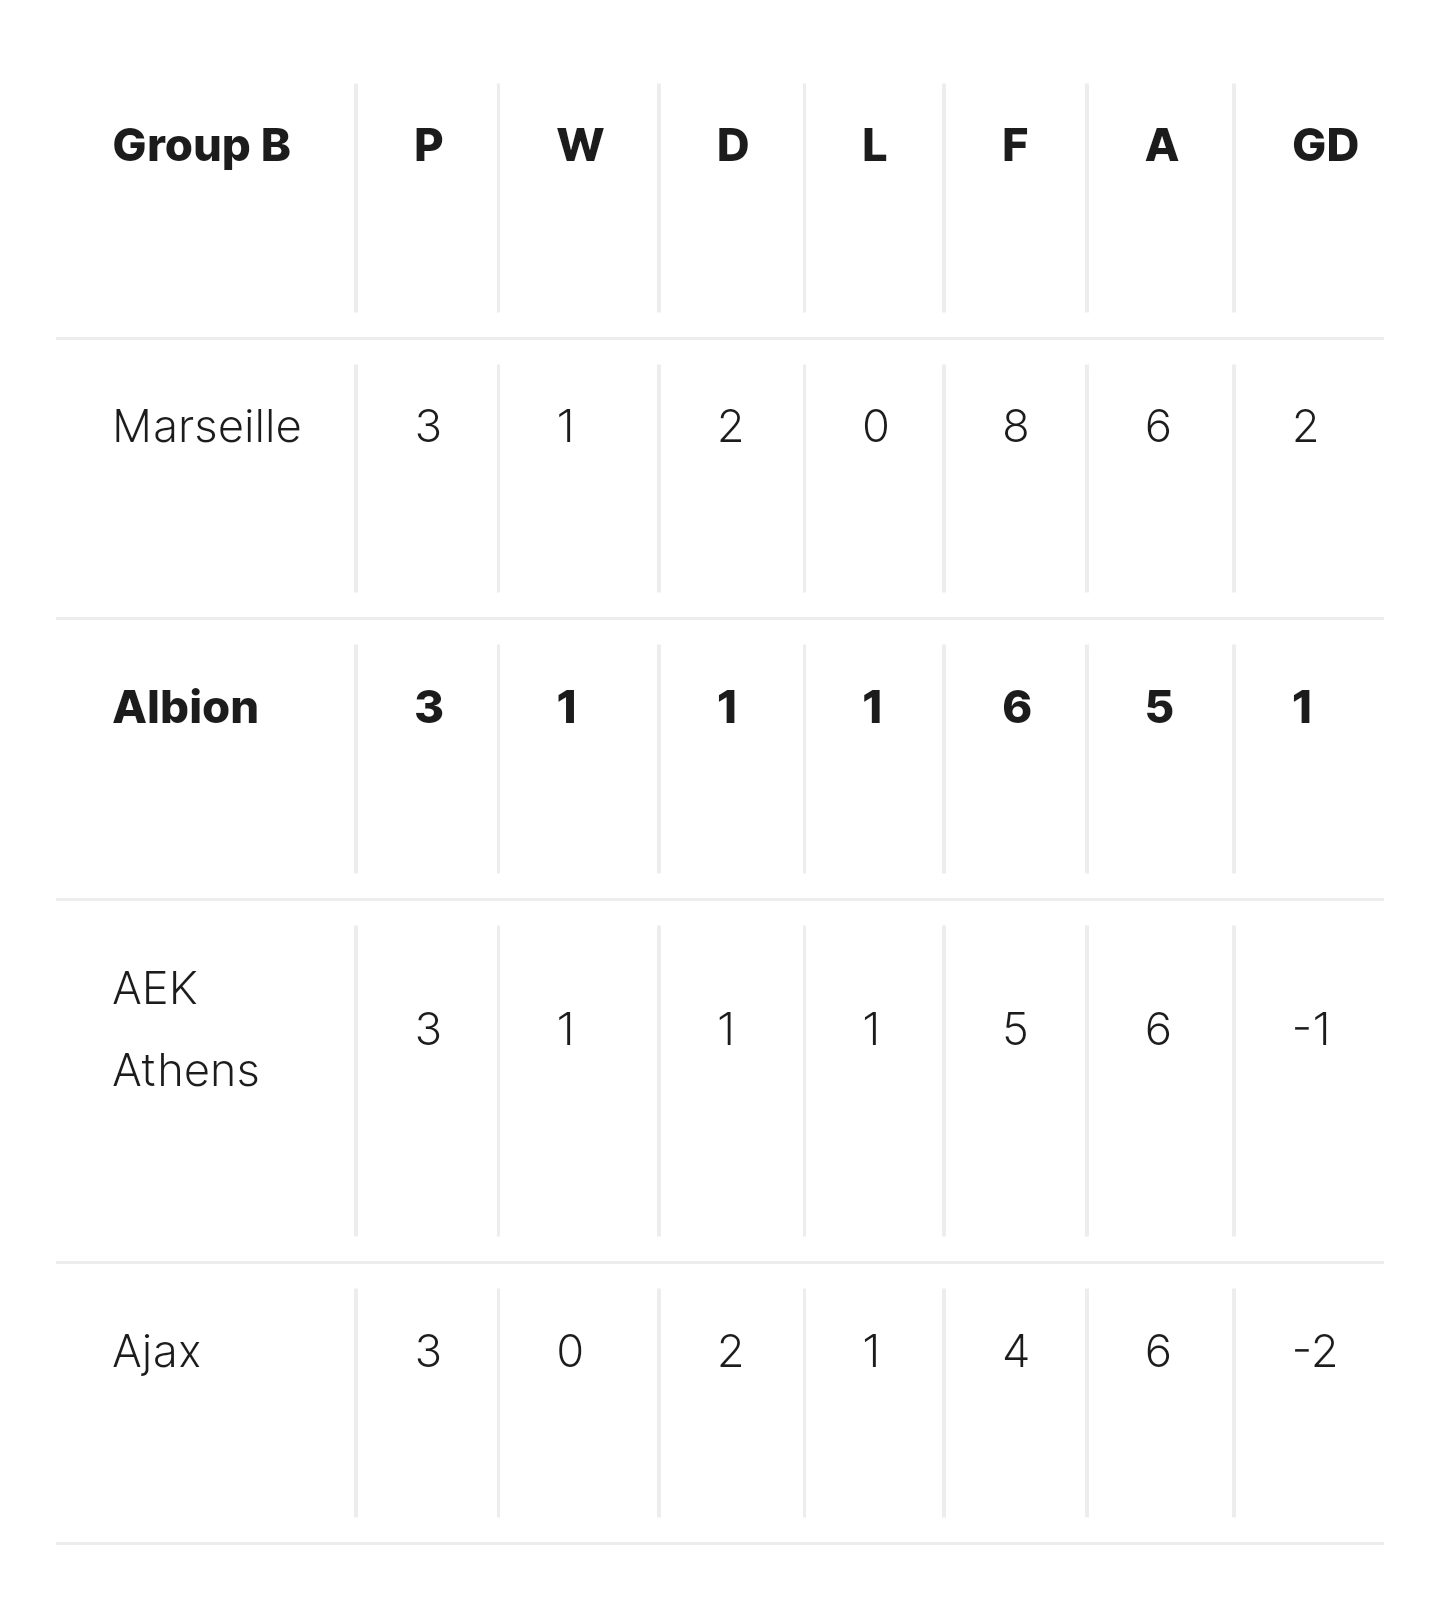Select Albion's goal difference value
Viewport: 1440px width, 1607px height.
coord(1303,708)
